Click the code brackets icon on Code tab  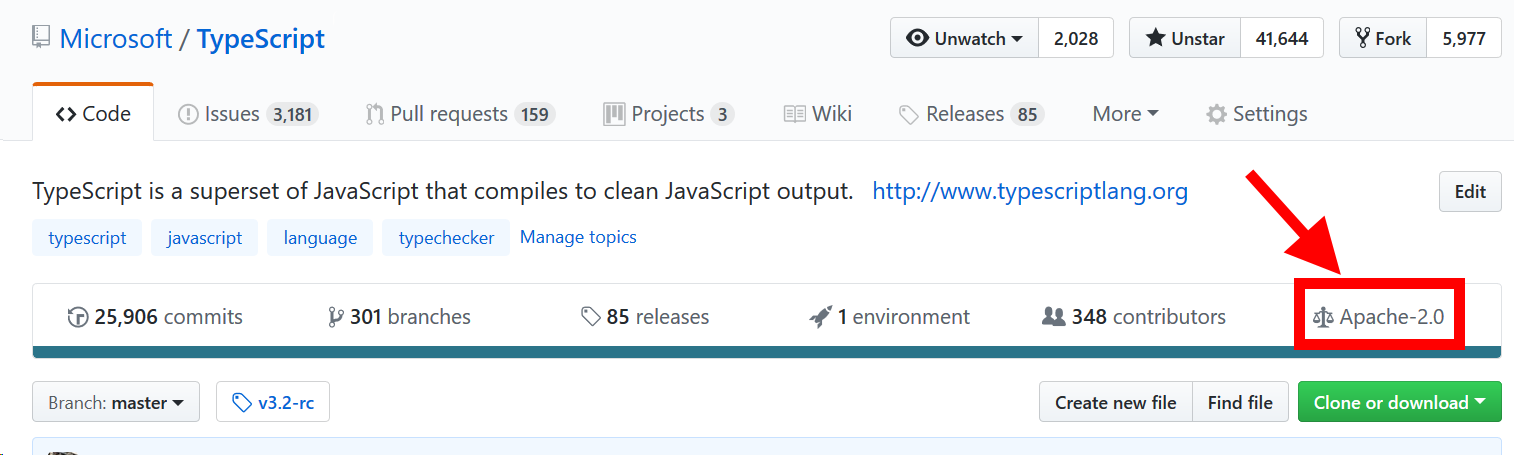click(x=66, y=114)
